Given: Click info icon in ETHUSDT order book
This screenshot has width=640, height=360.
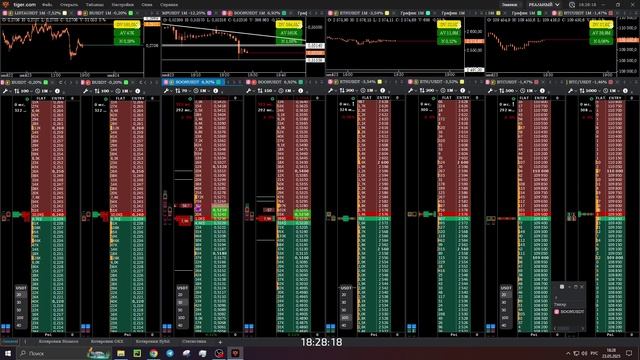Looking at the screenshot, I should (x=382, y=91).
